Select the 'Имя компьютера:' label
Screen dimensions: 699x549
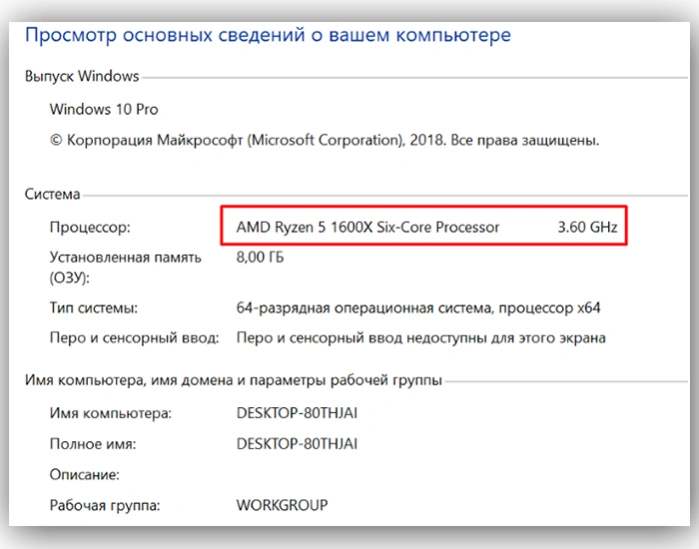pos(111,413)
